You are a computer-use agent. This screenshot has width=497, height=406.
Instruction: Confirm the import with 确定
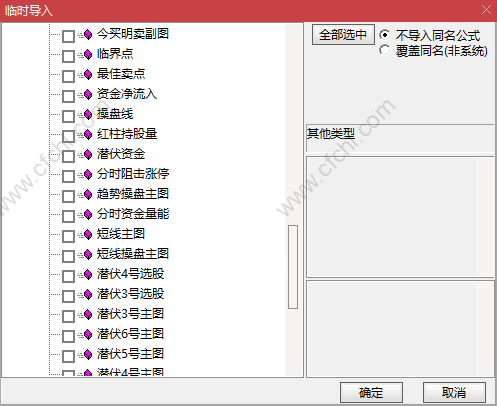click(371, 392)
